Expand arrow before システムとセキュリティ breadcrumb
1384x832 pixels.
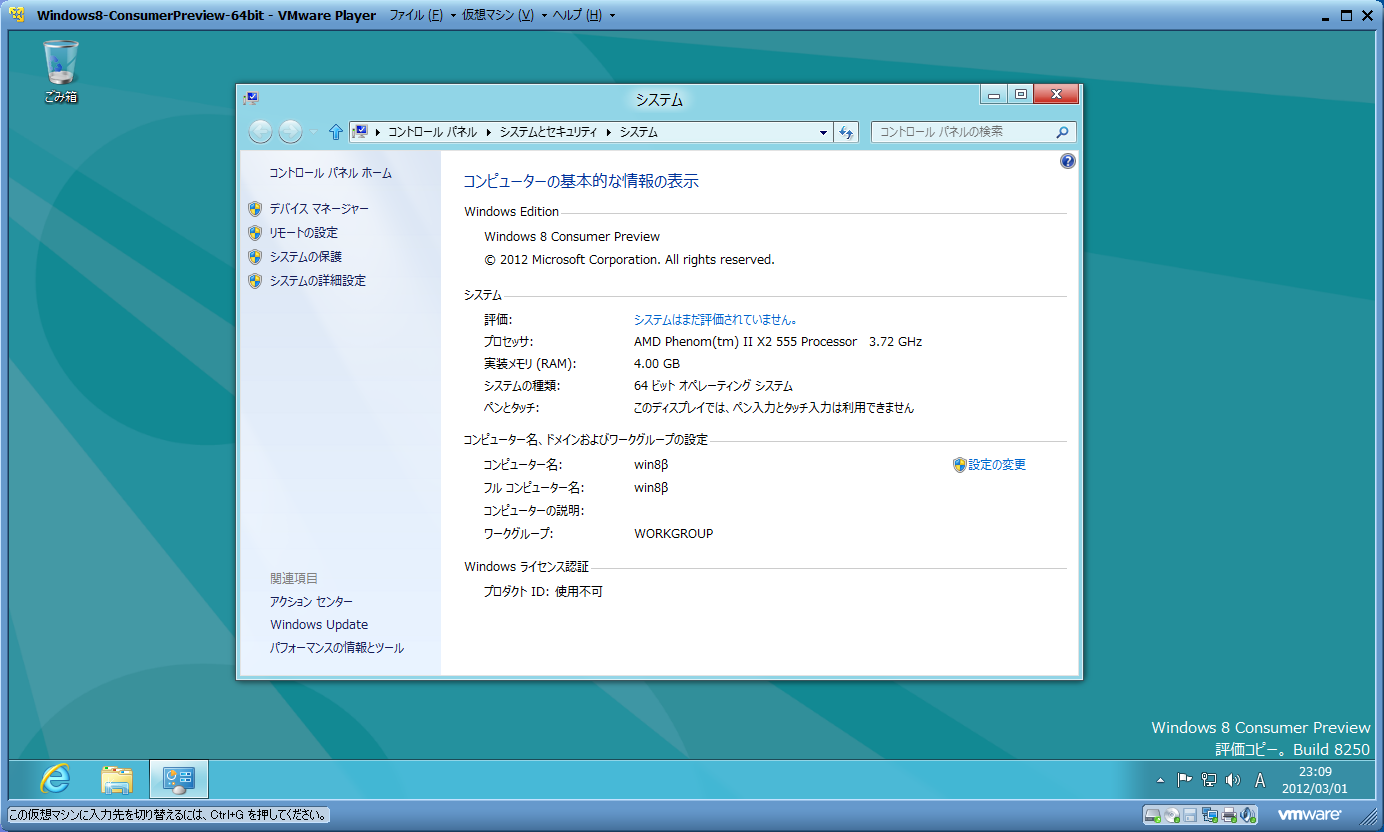tap(489, 132)
